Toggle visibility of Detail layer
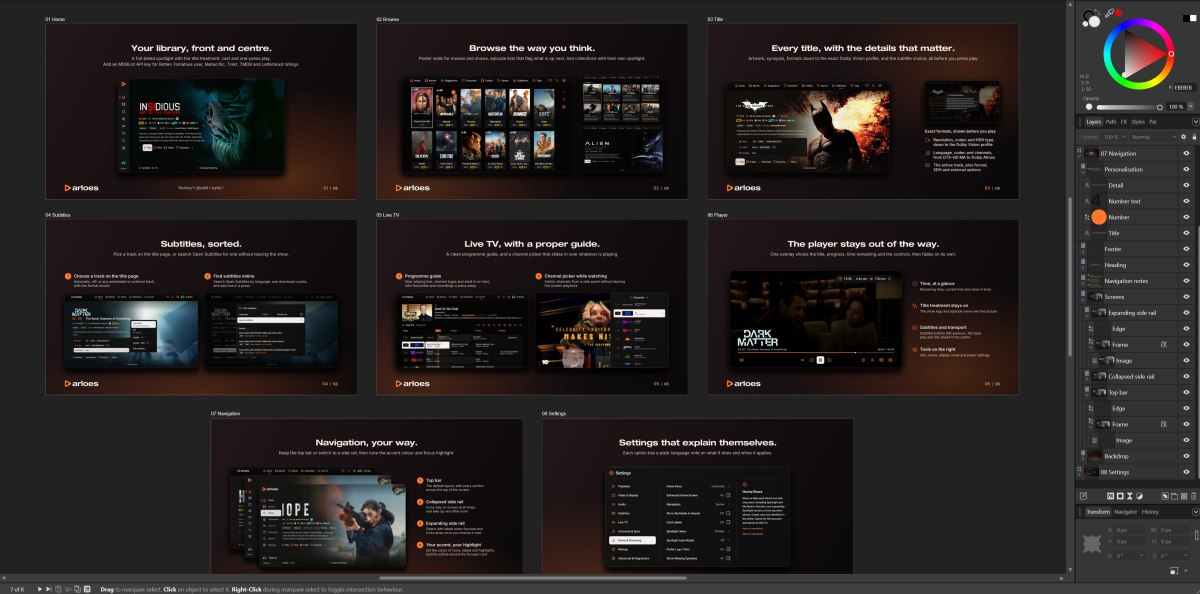 pos(1186,185)
